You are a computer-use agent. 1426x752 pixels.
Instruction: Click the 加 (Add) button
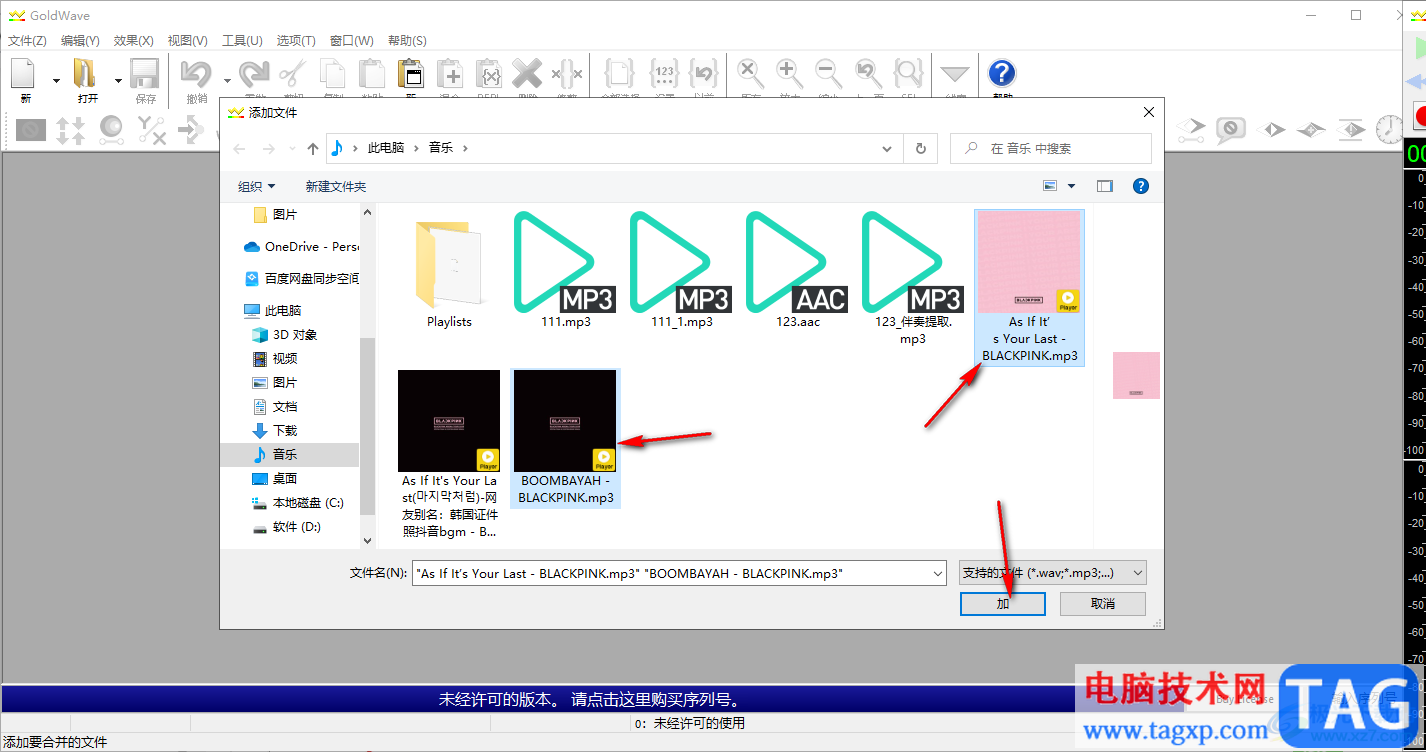pos(1003,603)
